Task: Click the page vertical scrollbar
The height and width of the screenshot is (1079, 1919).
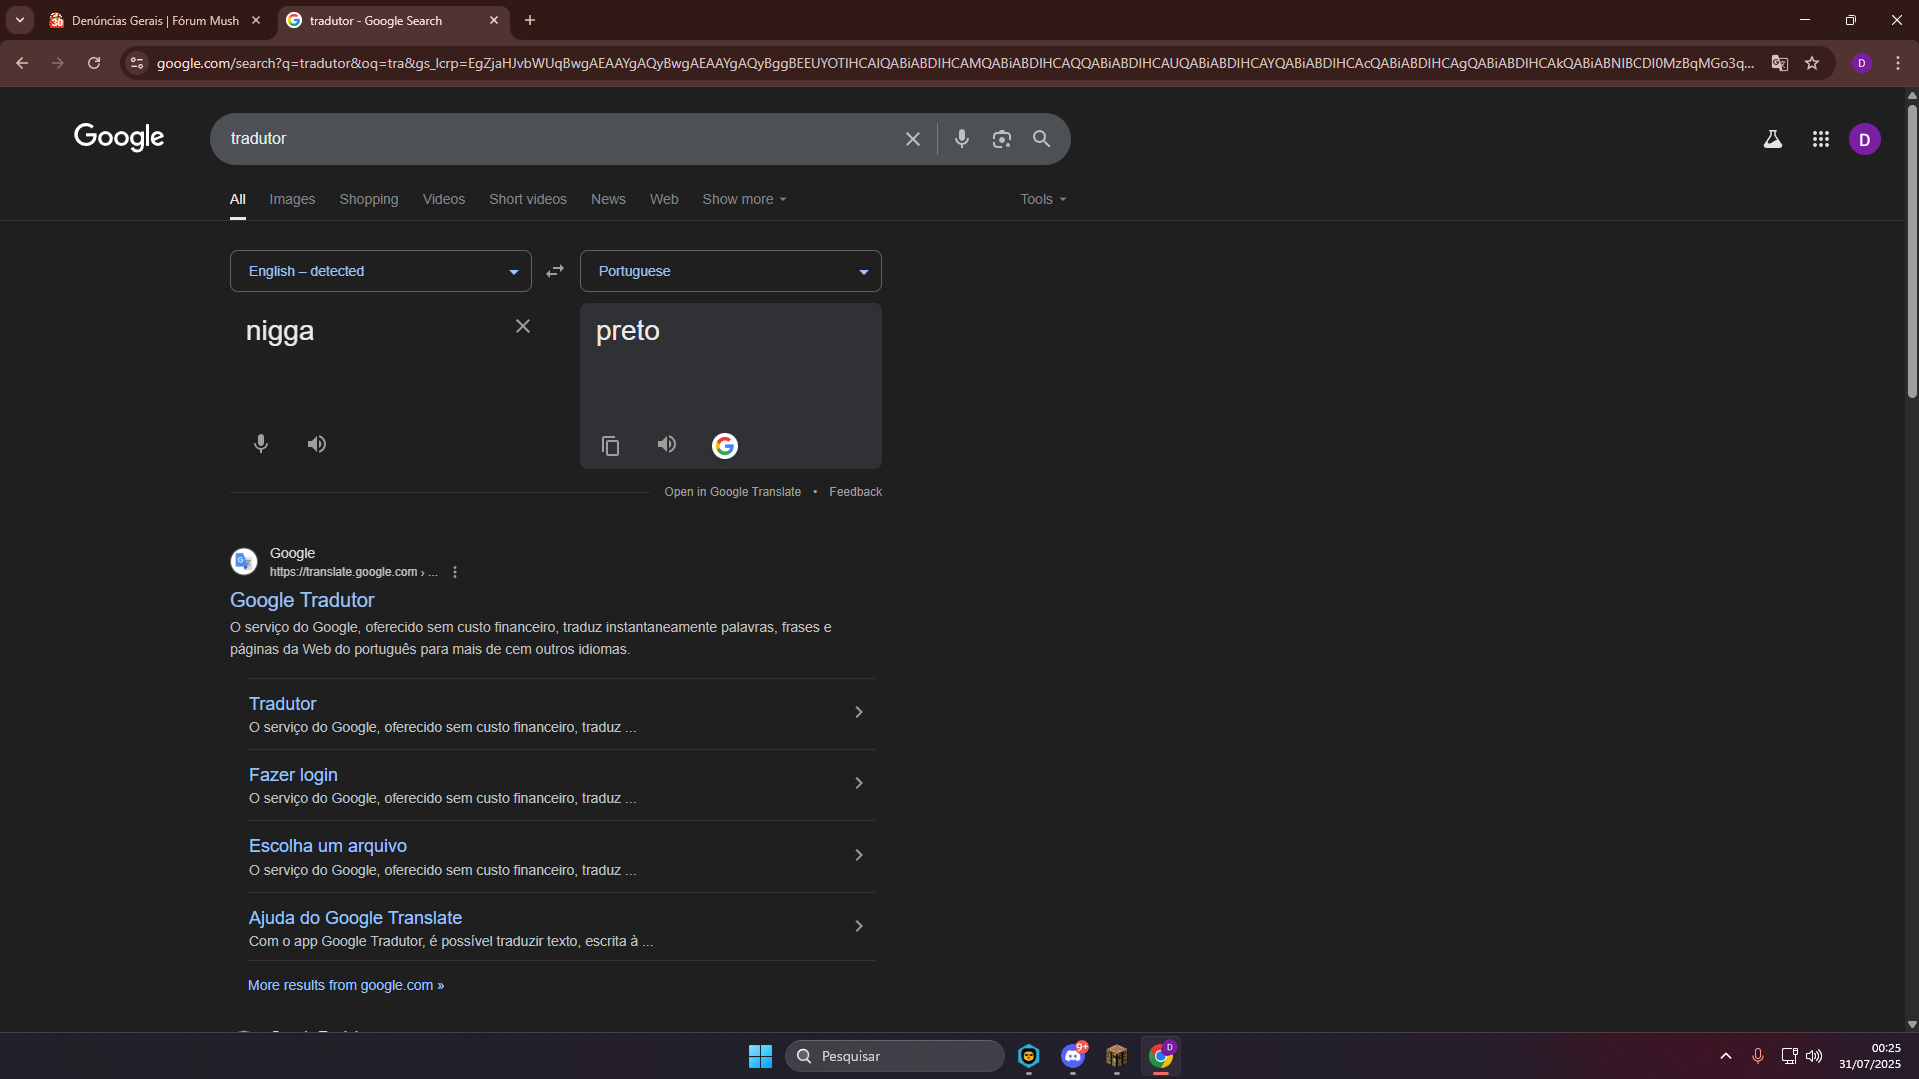Action: tap(1911, 250)
